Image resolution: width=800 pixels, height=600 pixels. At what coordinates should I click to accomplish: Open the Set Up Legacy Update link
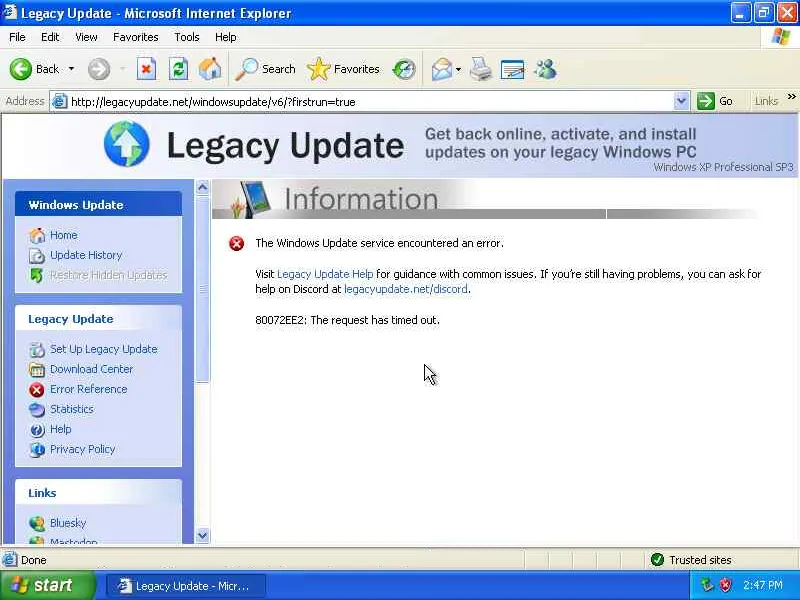pyautogui.click(x=104, y=349)
